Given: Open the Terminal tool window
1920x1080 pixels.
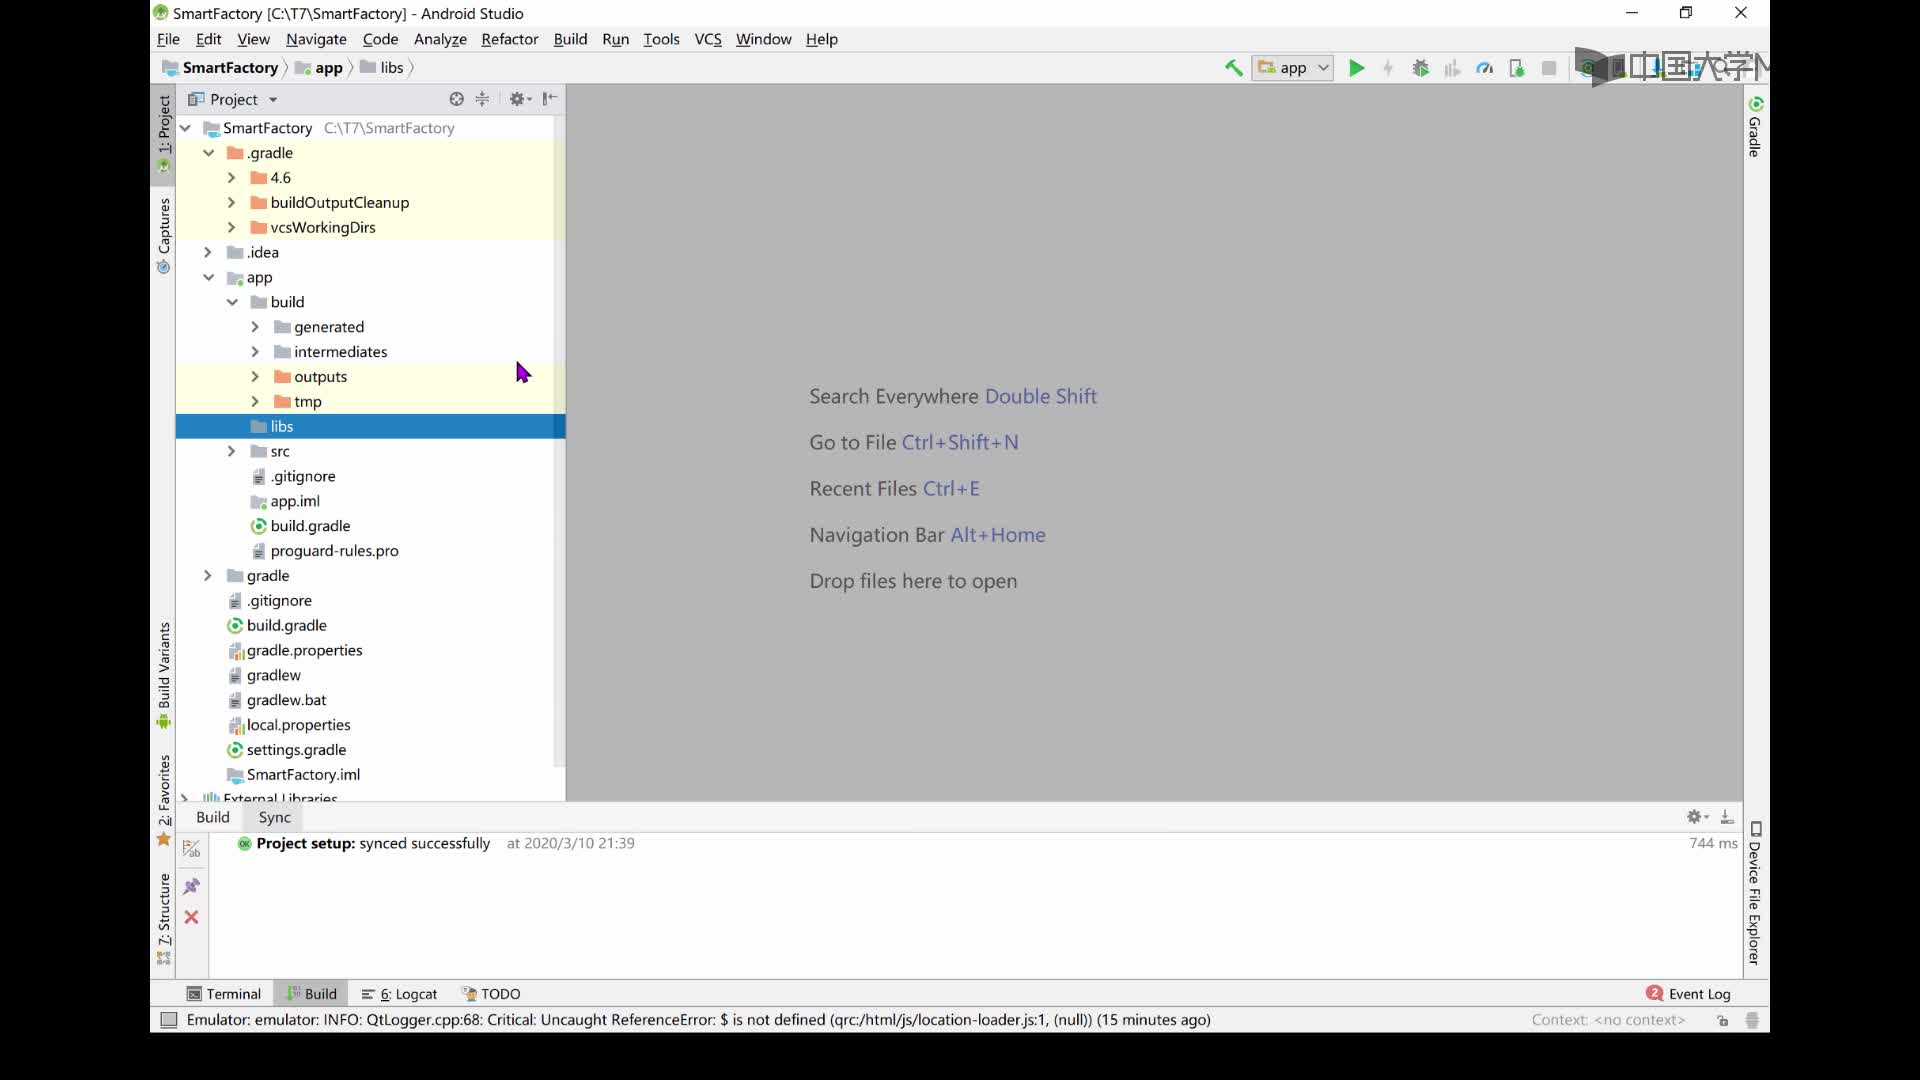Looking at the screenshot, I should [x=224, y=994].
